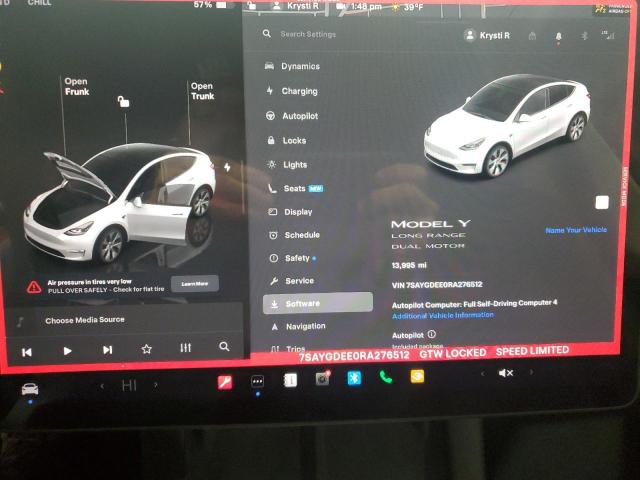Tap the charge port lightning bolt icon
The image size is (640, 480).
point(227,167)
